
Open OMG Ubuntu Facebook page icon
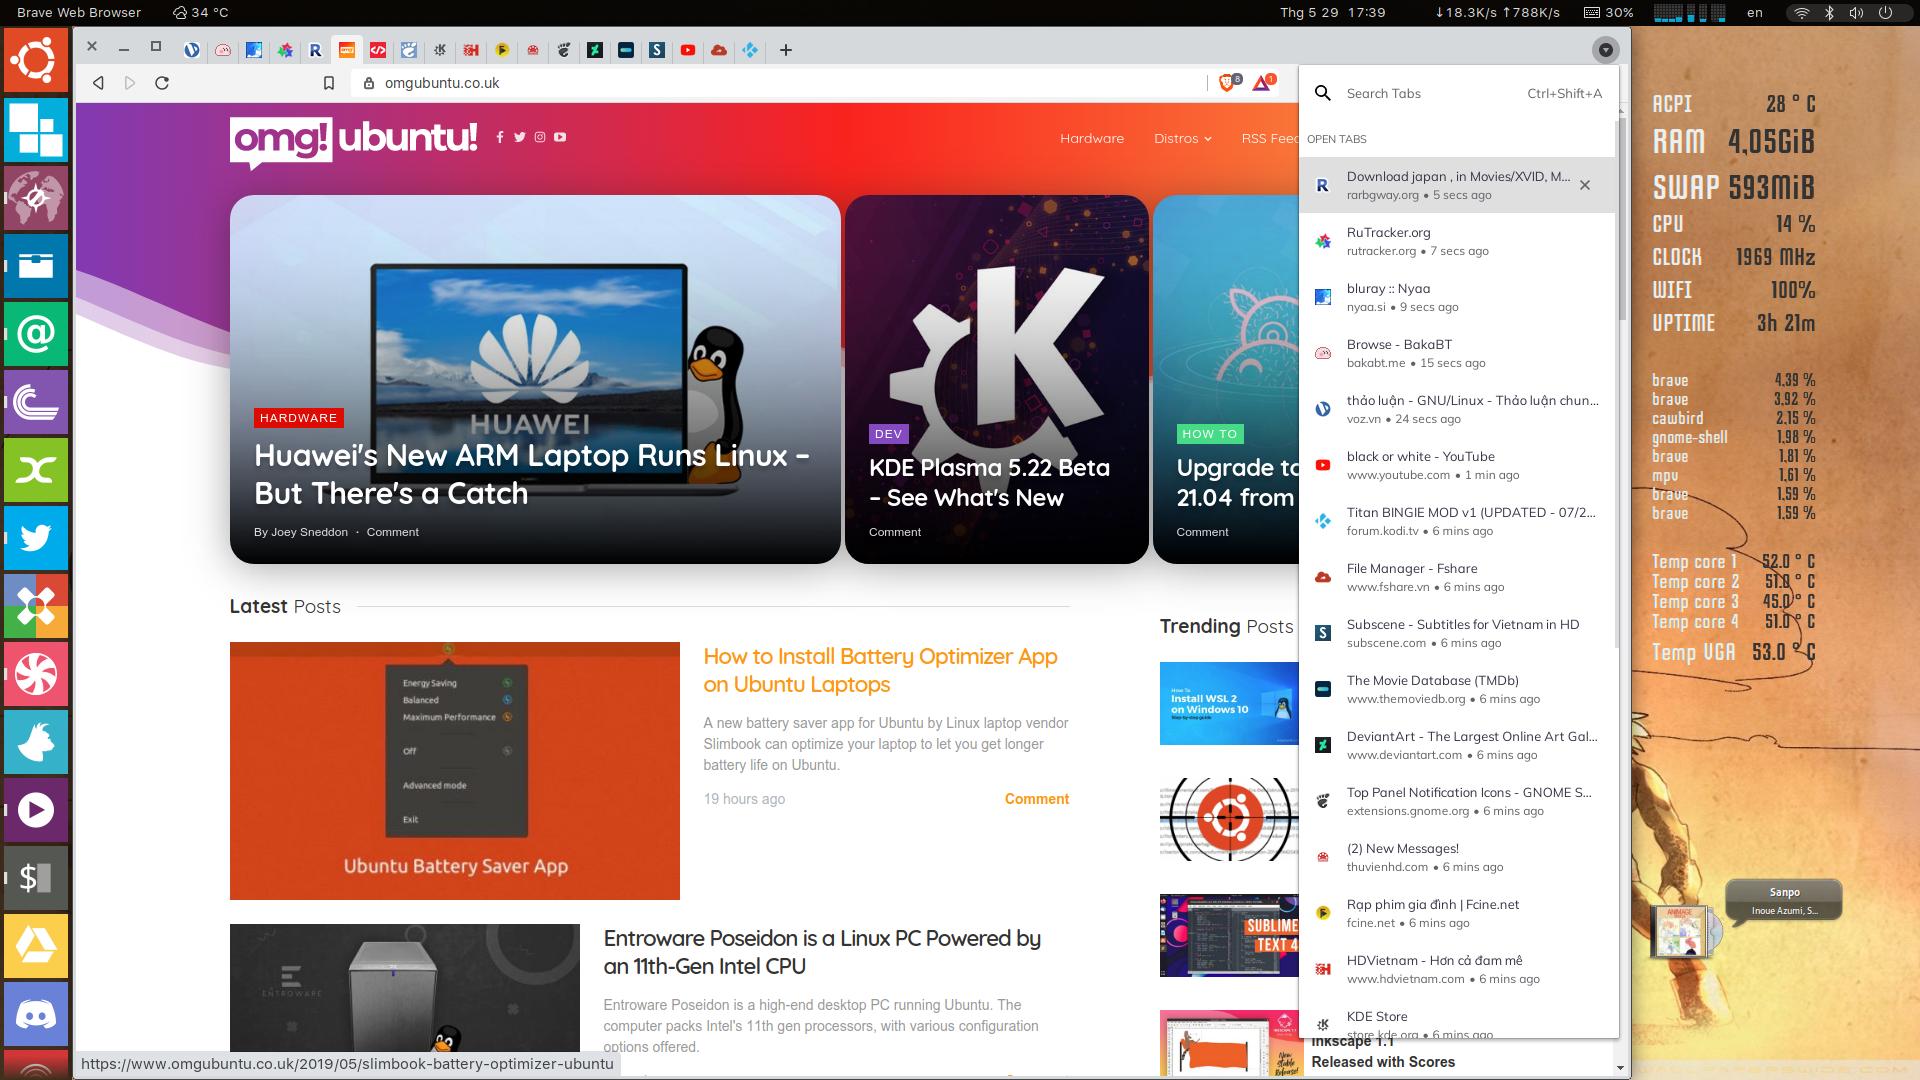[500, 137]
